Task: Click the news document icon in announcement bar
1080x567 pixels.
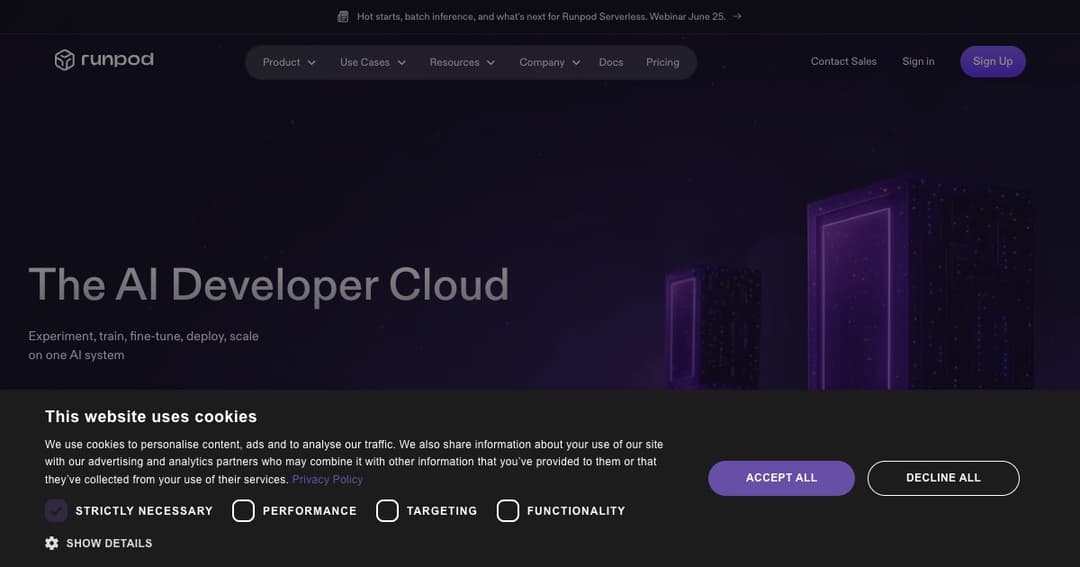Action: (x=343, y=17)
